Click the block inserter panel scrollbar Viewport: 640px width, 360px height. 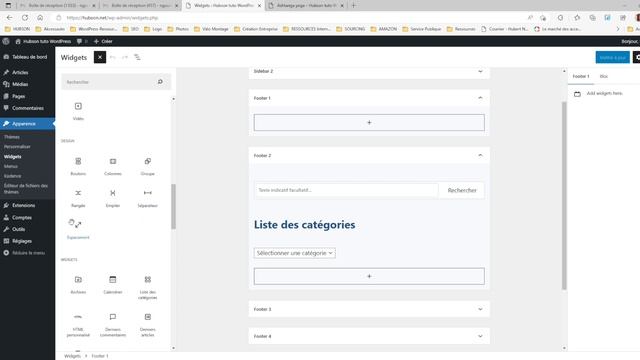click(173, 206)
